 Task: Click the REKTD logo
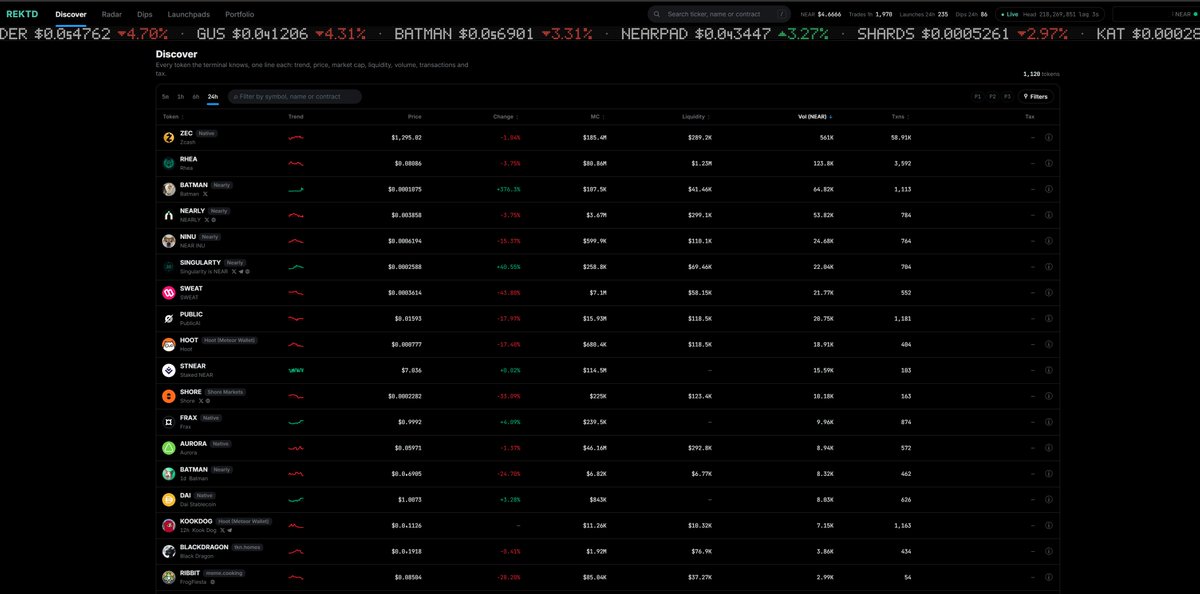[22, 15]
